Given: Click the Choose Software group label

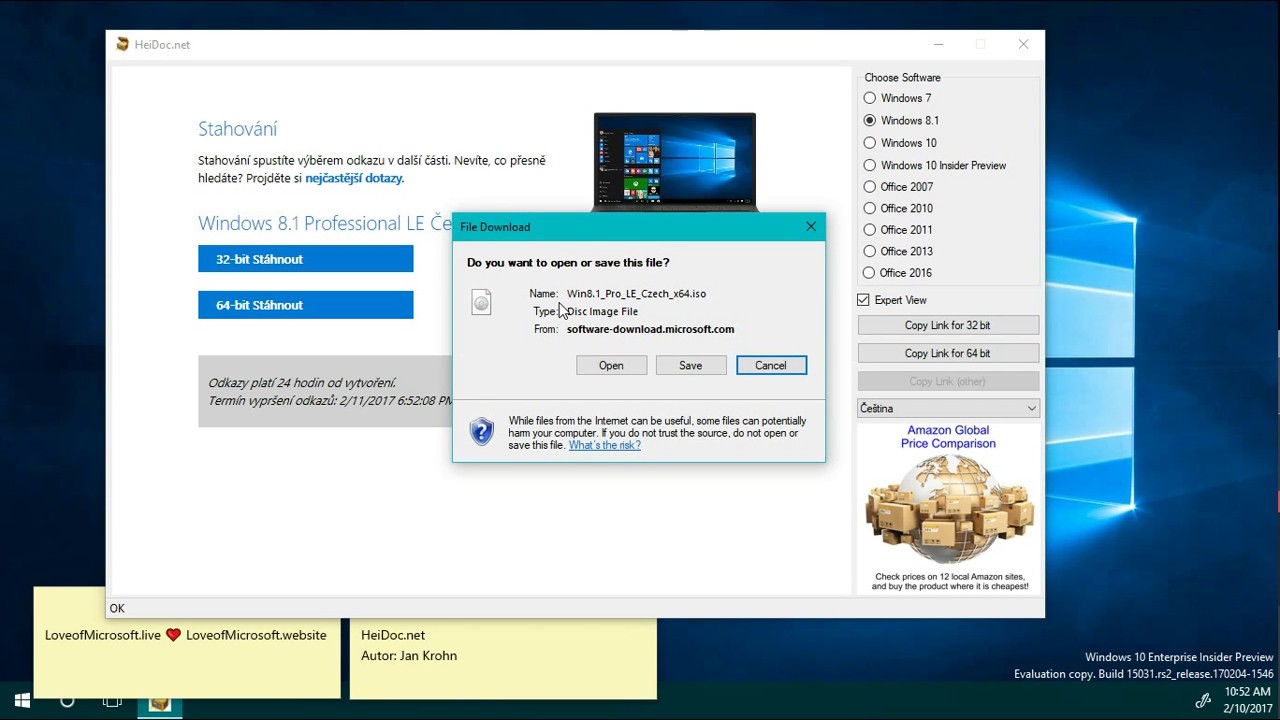Looking at the screenshot, I should tap(902, 77).
